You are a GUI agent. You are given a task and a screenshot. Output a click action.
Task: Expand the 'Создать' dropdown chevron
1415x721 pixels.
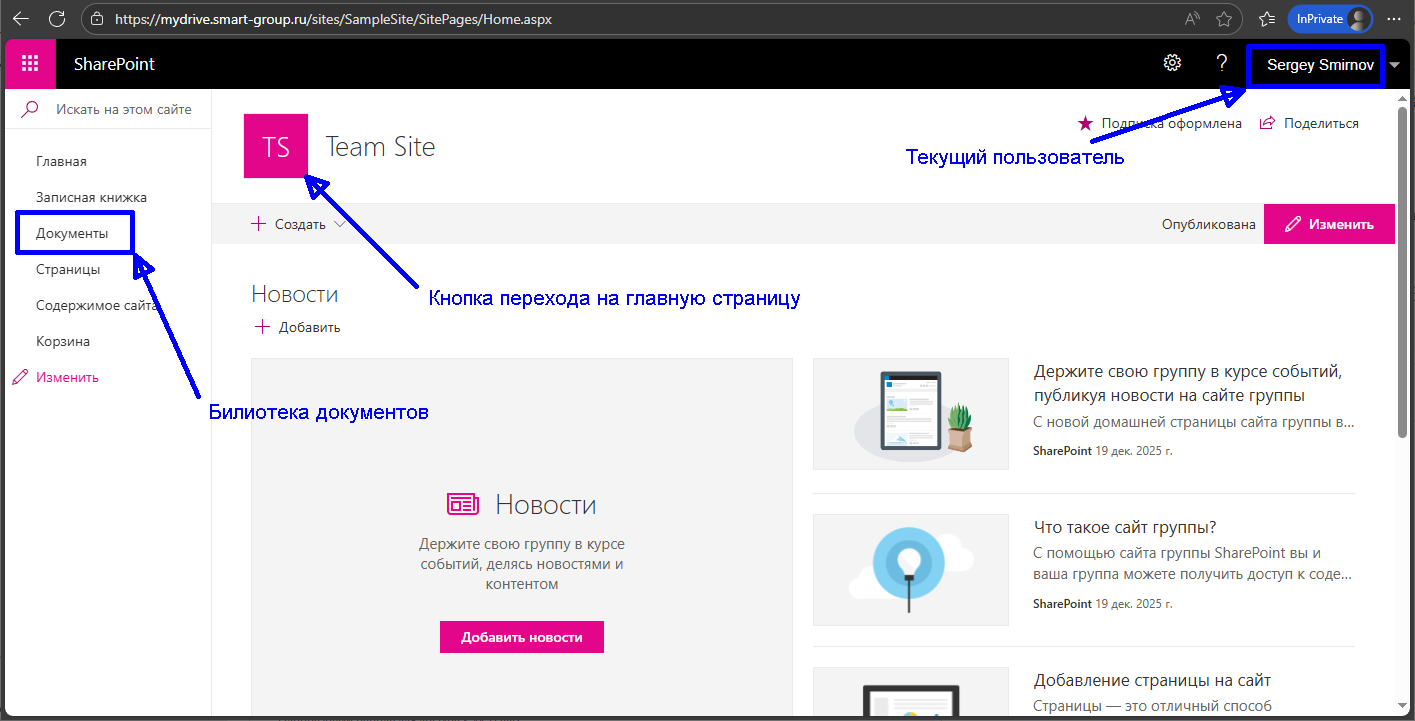(339, 224)
